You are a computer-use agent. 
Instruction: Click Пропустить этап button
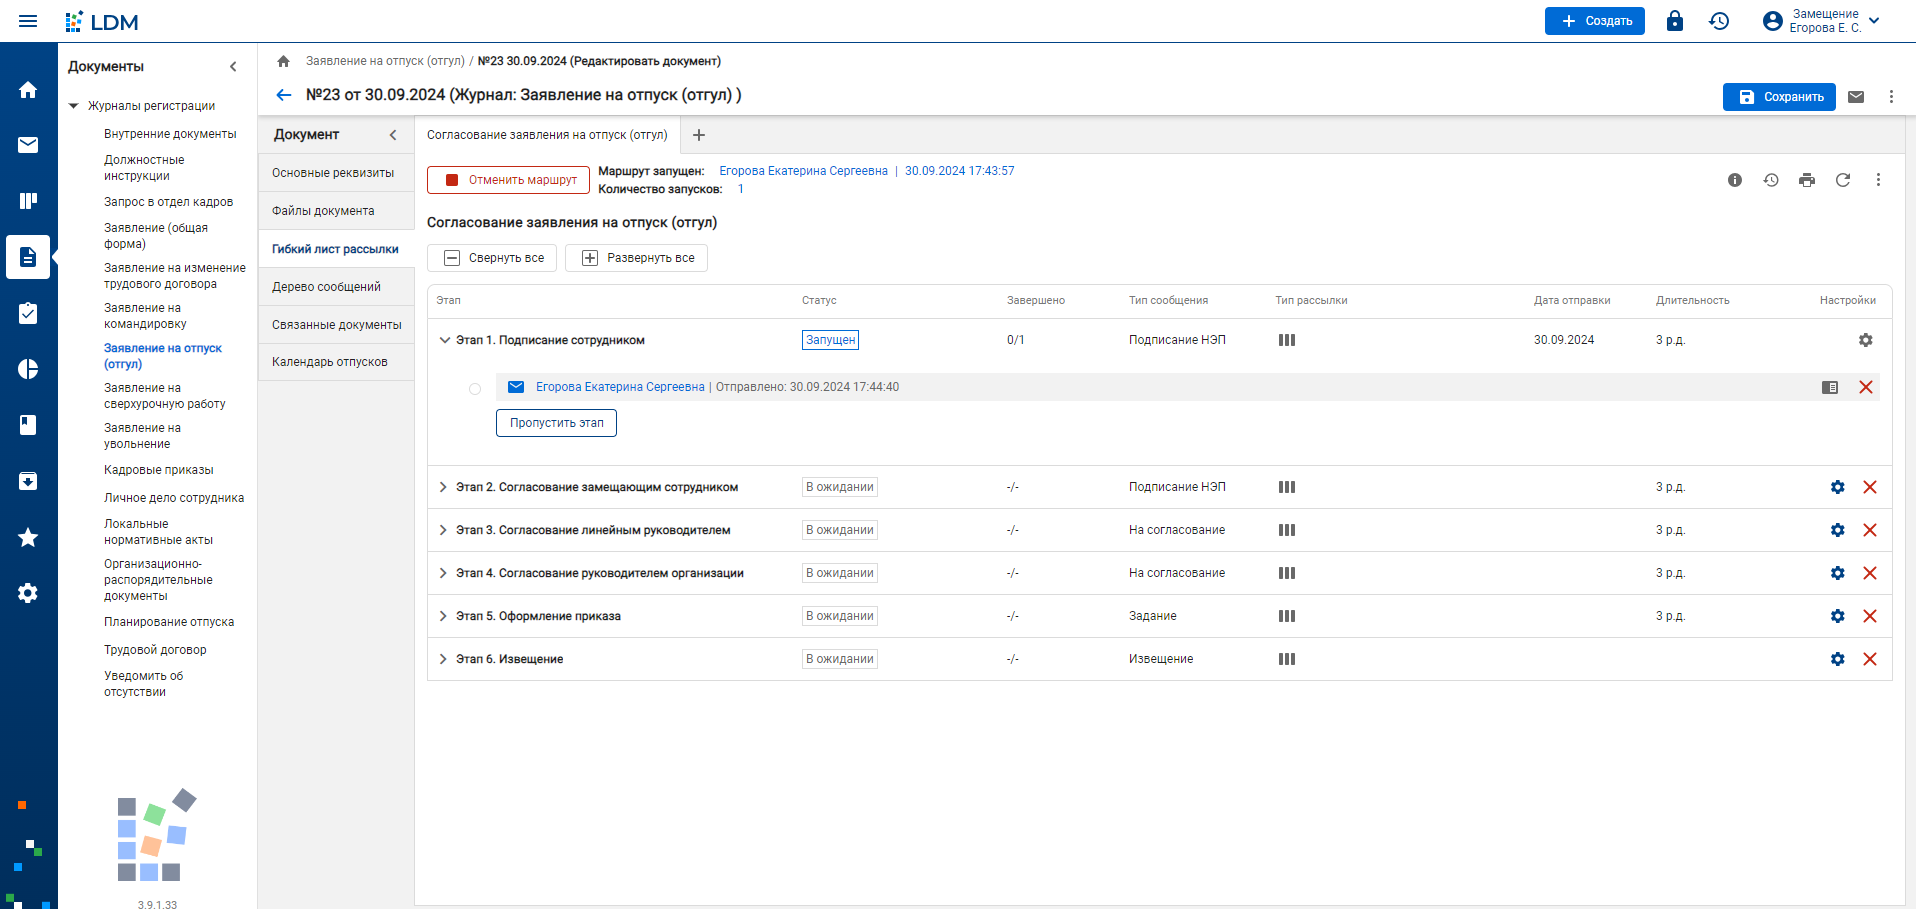point(556,423)
